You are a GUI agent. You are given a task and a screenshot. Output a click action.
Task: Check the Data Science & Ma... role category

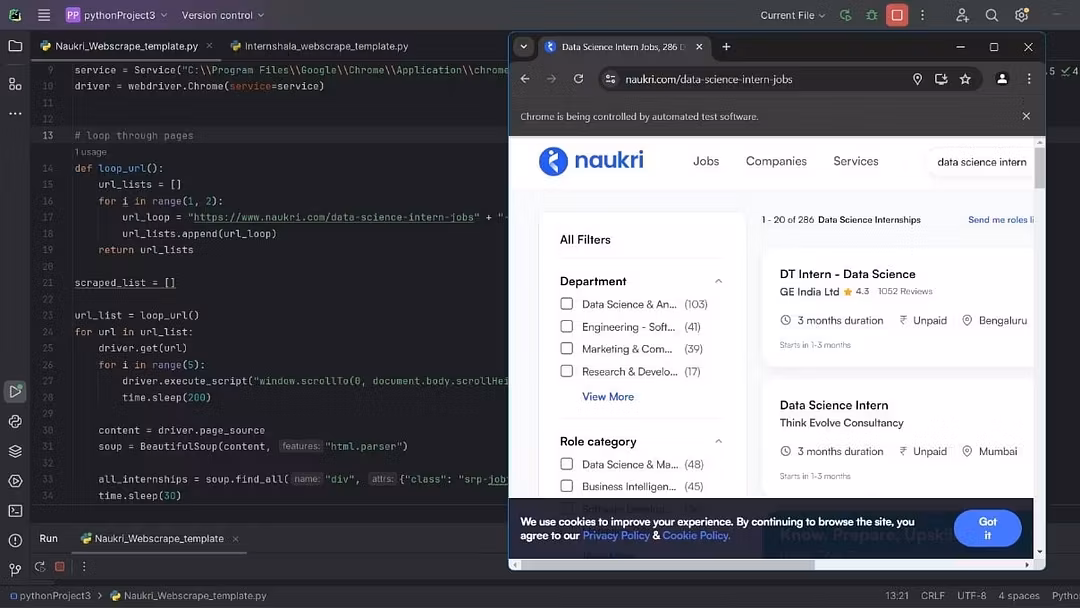point(566,464)
